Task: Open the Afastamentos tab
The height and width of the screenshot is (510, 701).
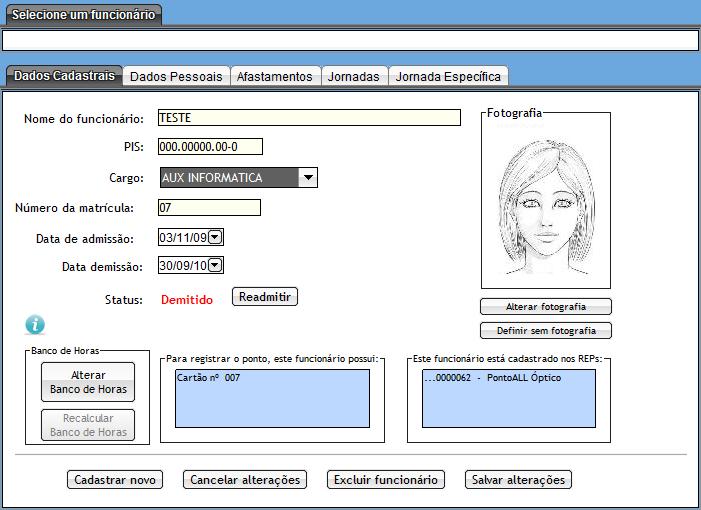Action: pos(275,76)
